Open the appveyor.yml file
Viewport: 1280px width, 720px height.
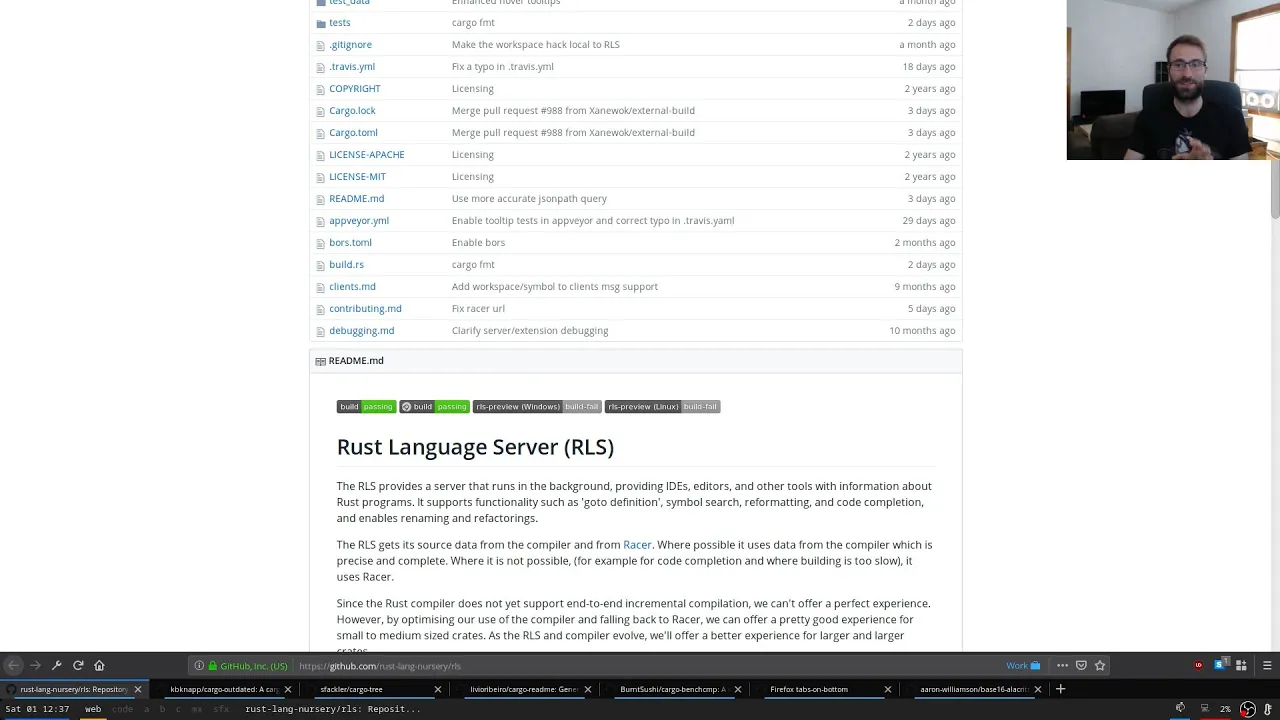click(x=359, y=220)
